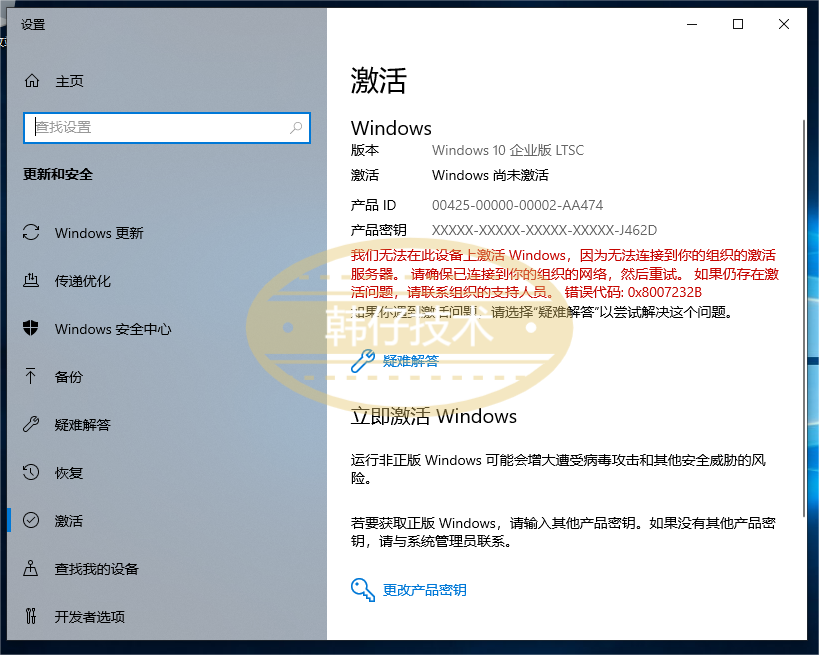Click the 产品密钥 row label
Viewport: 819px width, 655px height.
point(379,230)
